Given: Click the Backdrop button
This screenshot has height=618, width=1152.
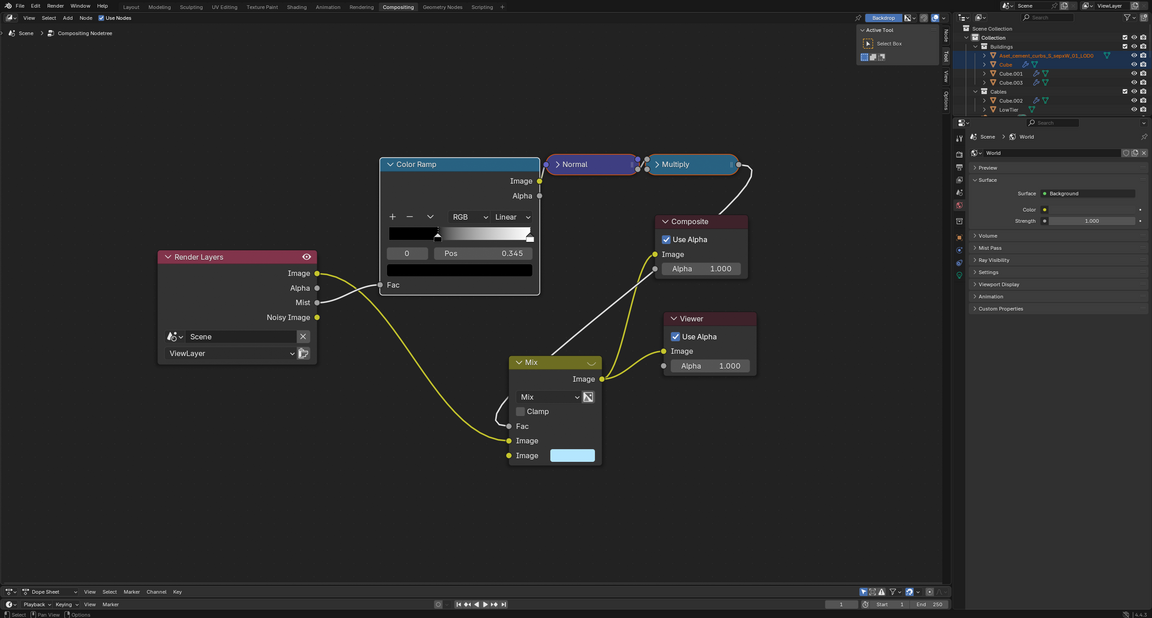Looking at the screenshot, I should click(x=883, y=18).
